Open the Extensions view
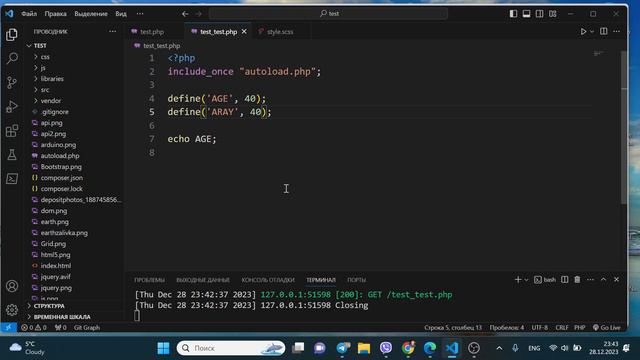Image resolution: width=640 pixels, height=360 pixels. click(12, 131)
